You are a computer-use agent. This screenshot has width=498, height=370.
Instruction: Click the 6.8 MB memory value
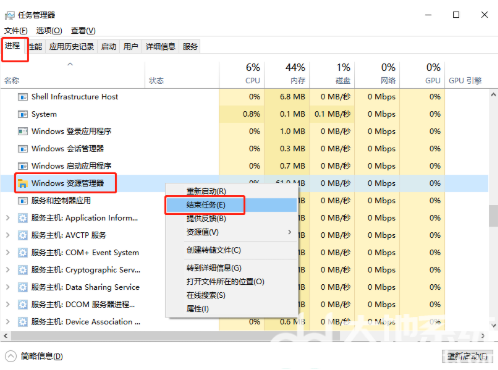click(293, 97)
